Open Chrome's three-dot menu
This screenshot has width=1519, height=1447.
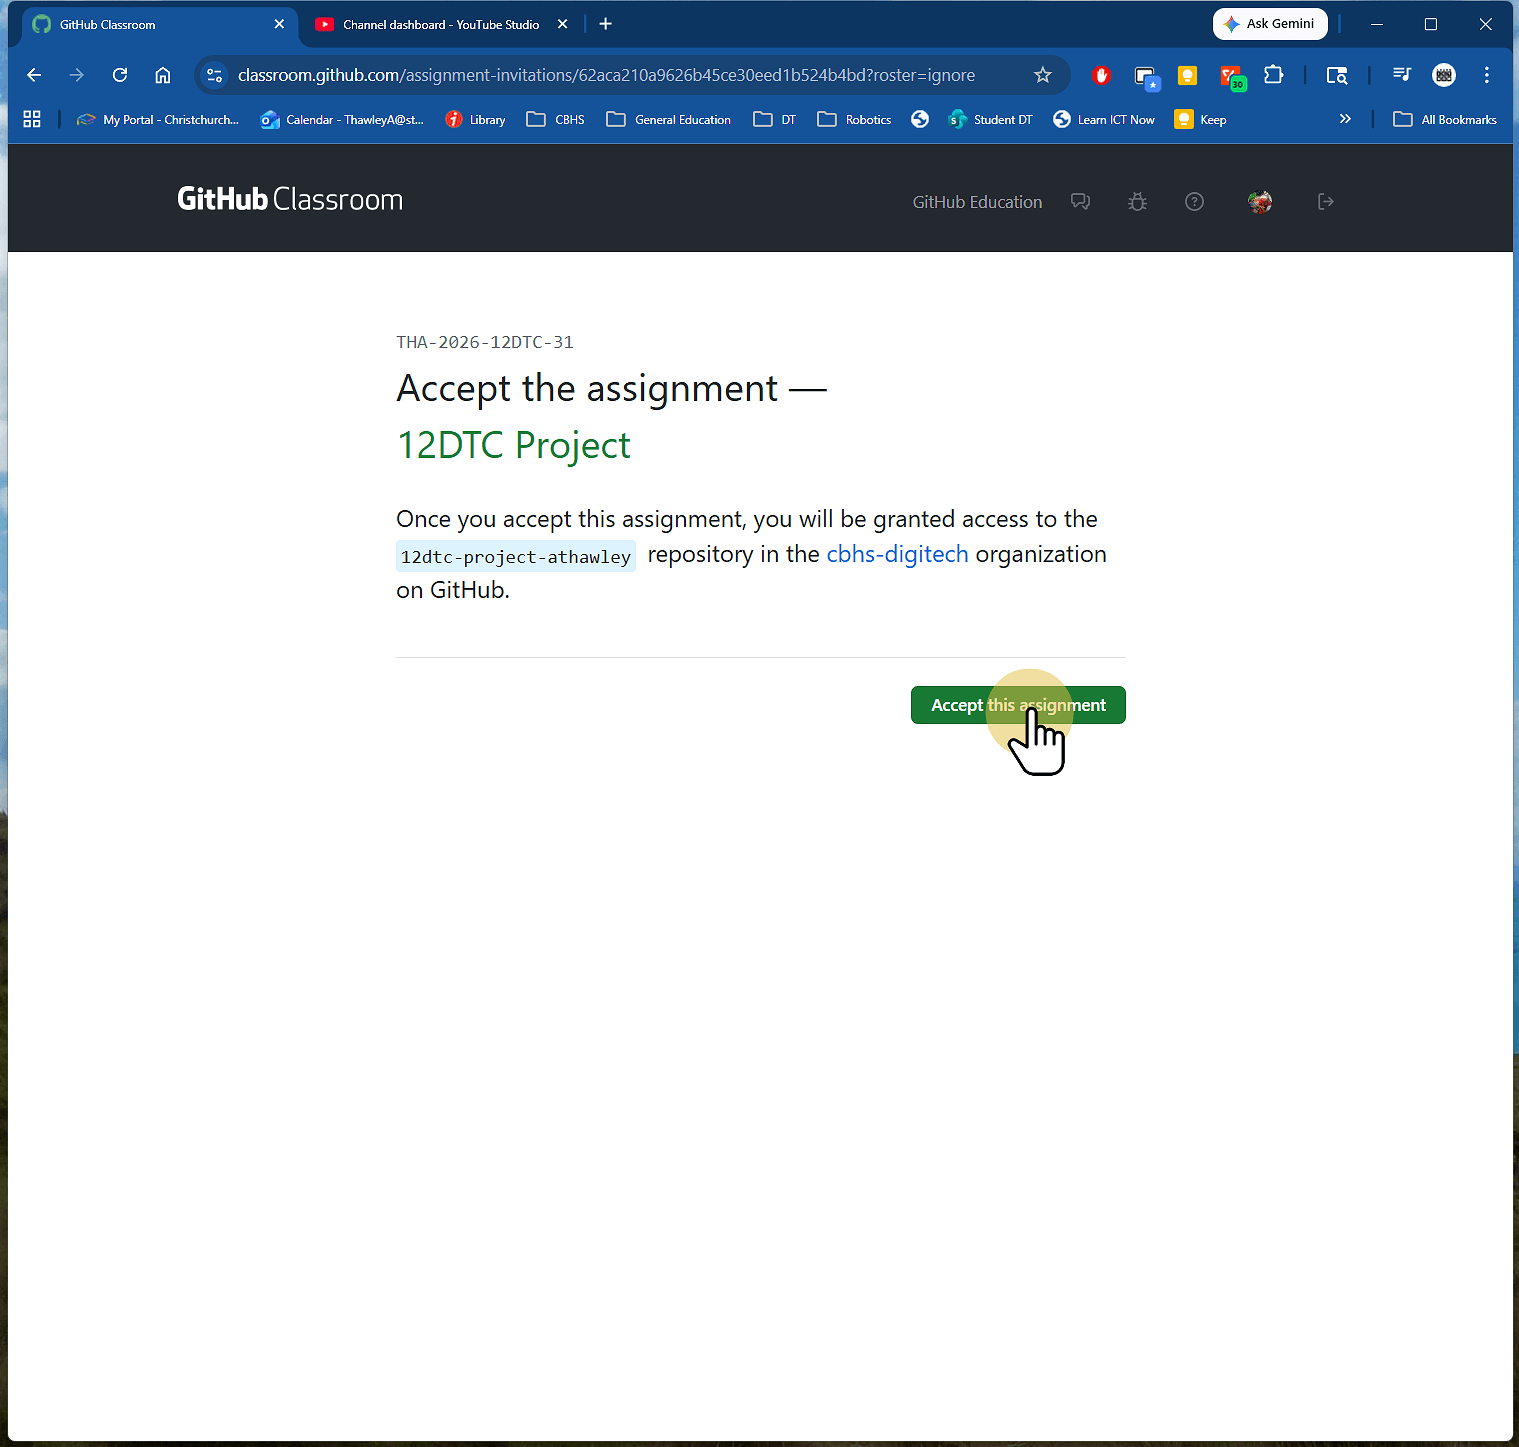[1487, 75]
